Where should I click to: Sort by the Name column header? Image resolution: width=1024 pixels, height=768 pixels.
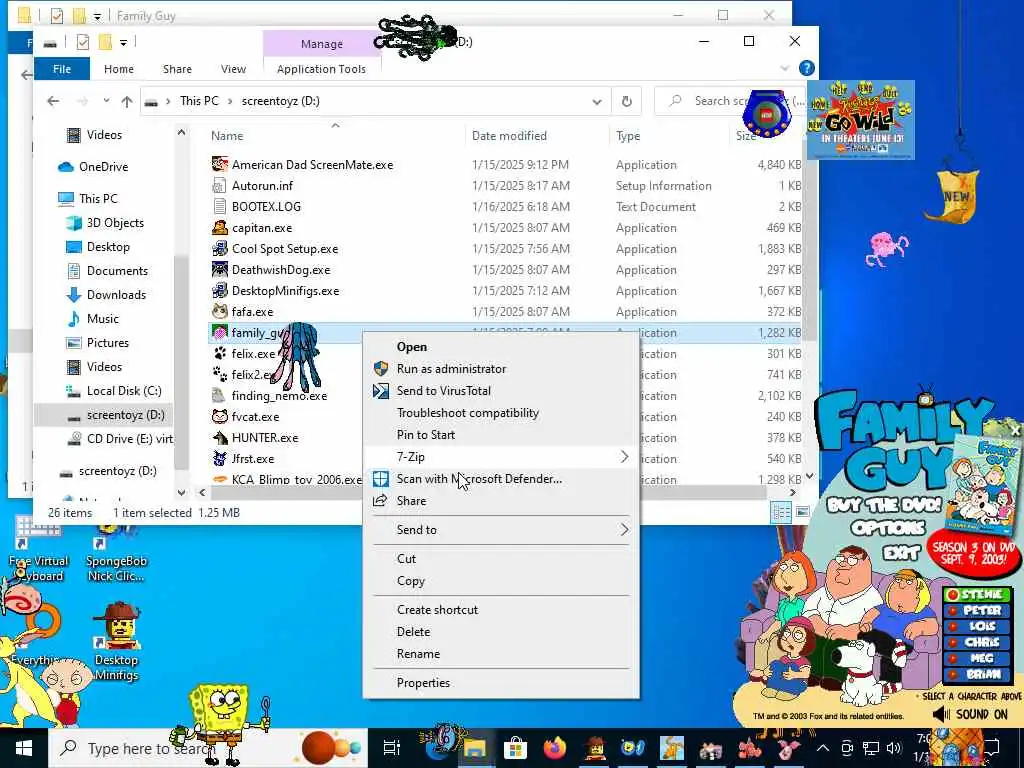point(227,136)
